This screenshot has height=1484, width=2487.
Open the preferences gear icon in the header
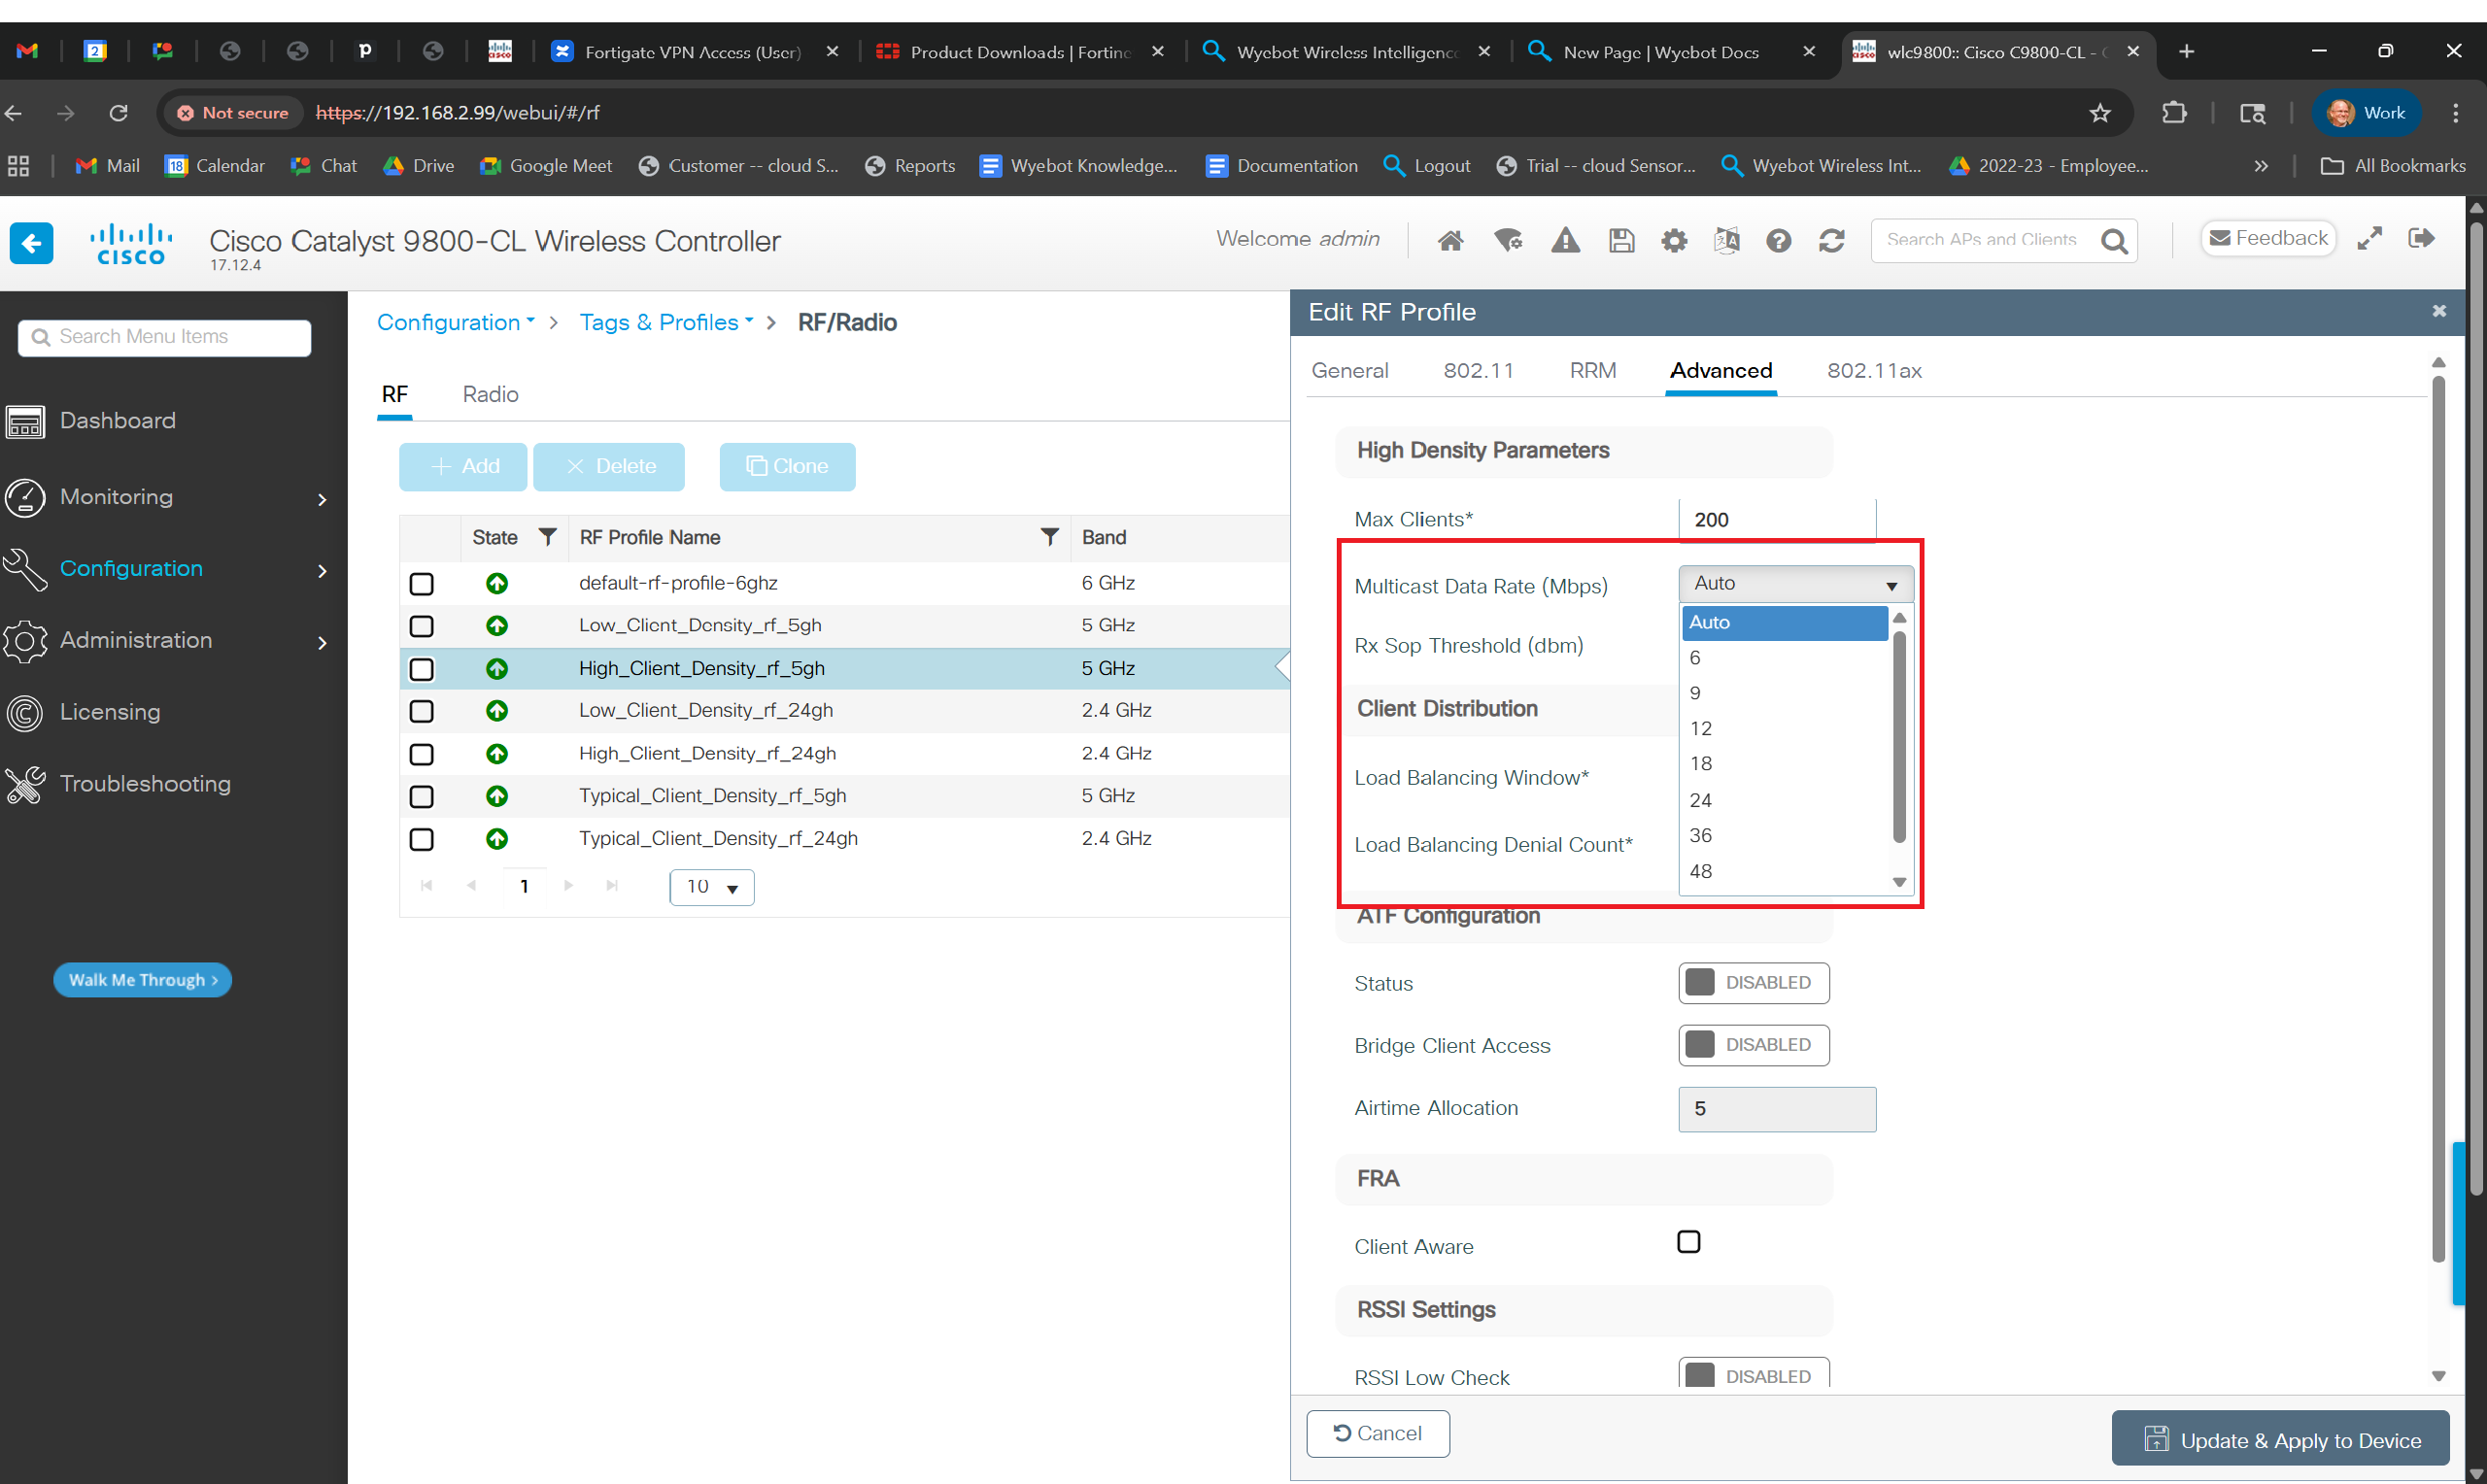coord(1674,240)
